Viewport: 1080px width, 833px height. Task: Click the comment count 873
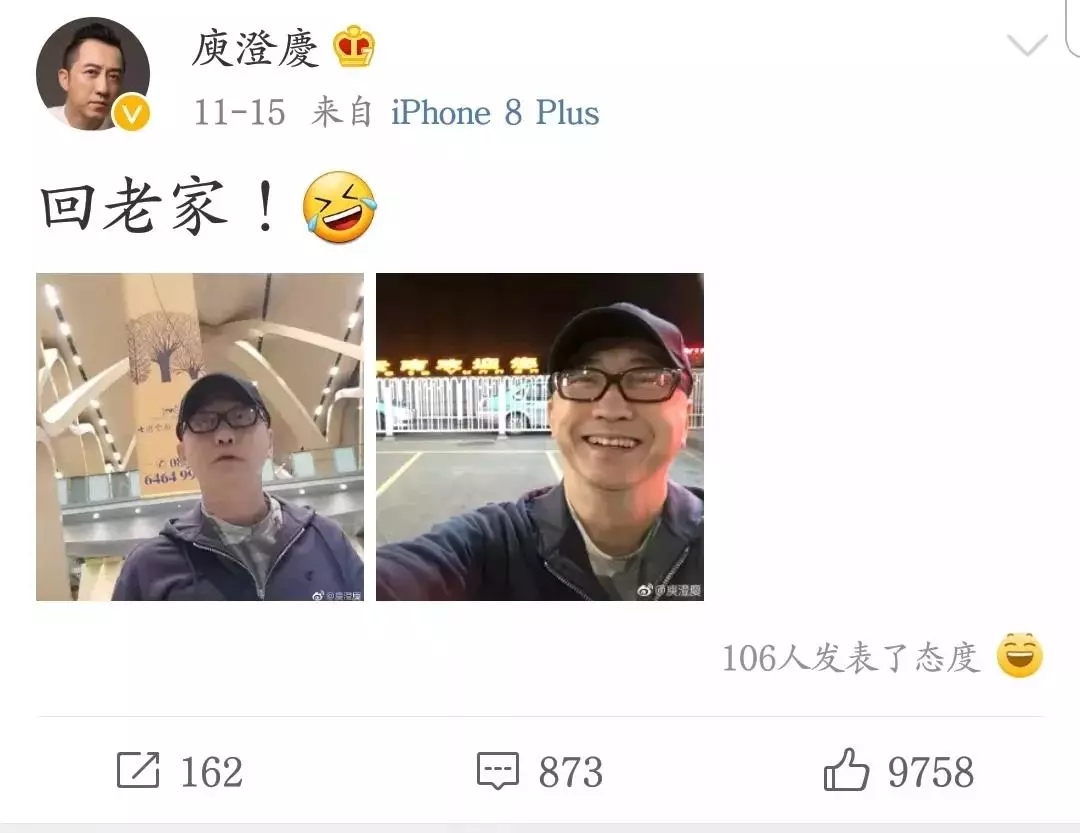570,772
